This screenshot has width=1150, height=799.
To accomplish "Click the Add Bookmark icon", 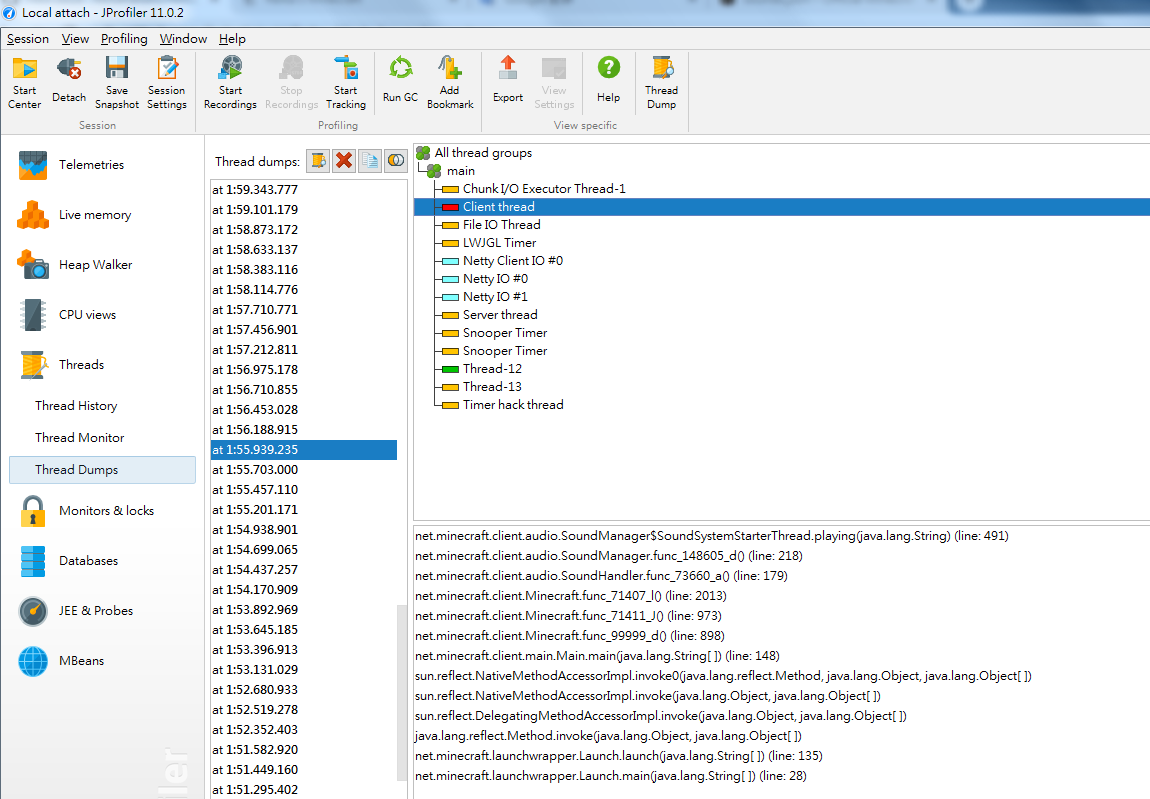I will point(450,82).
